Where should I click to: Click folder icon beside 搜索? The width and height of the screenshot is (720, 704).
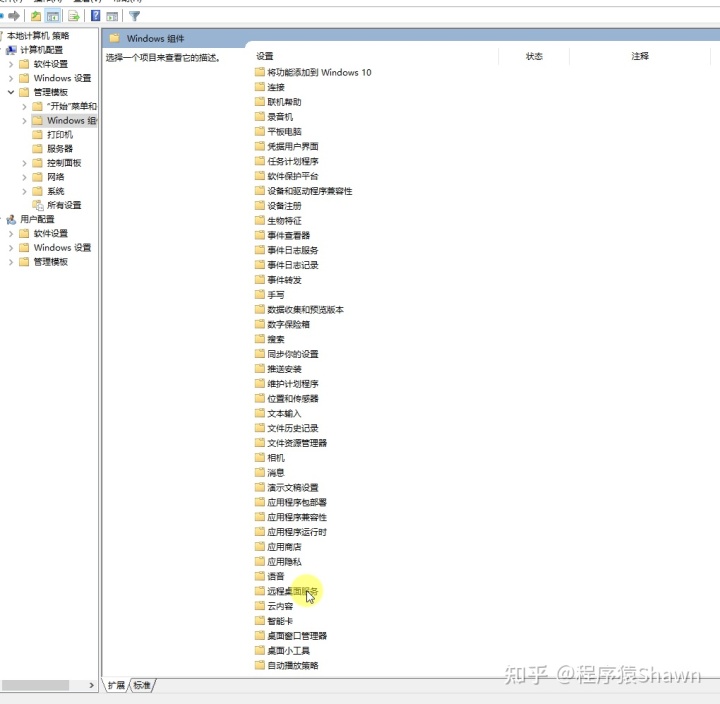pos(260,339)
